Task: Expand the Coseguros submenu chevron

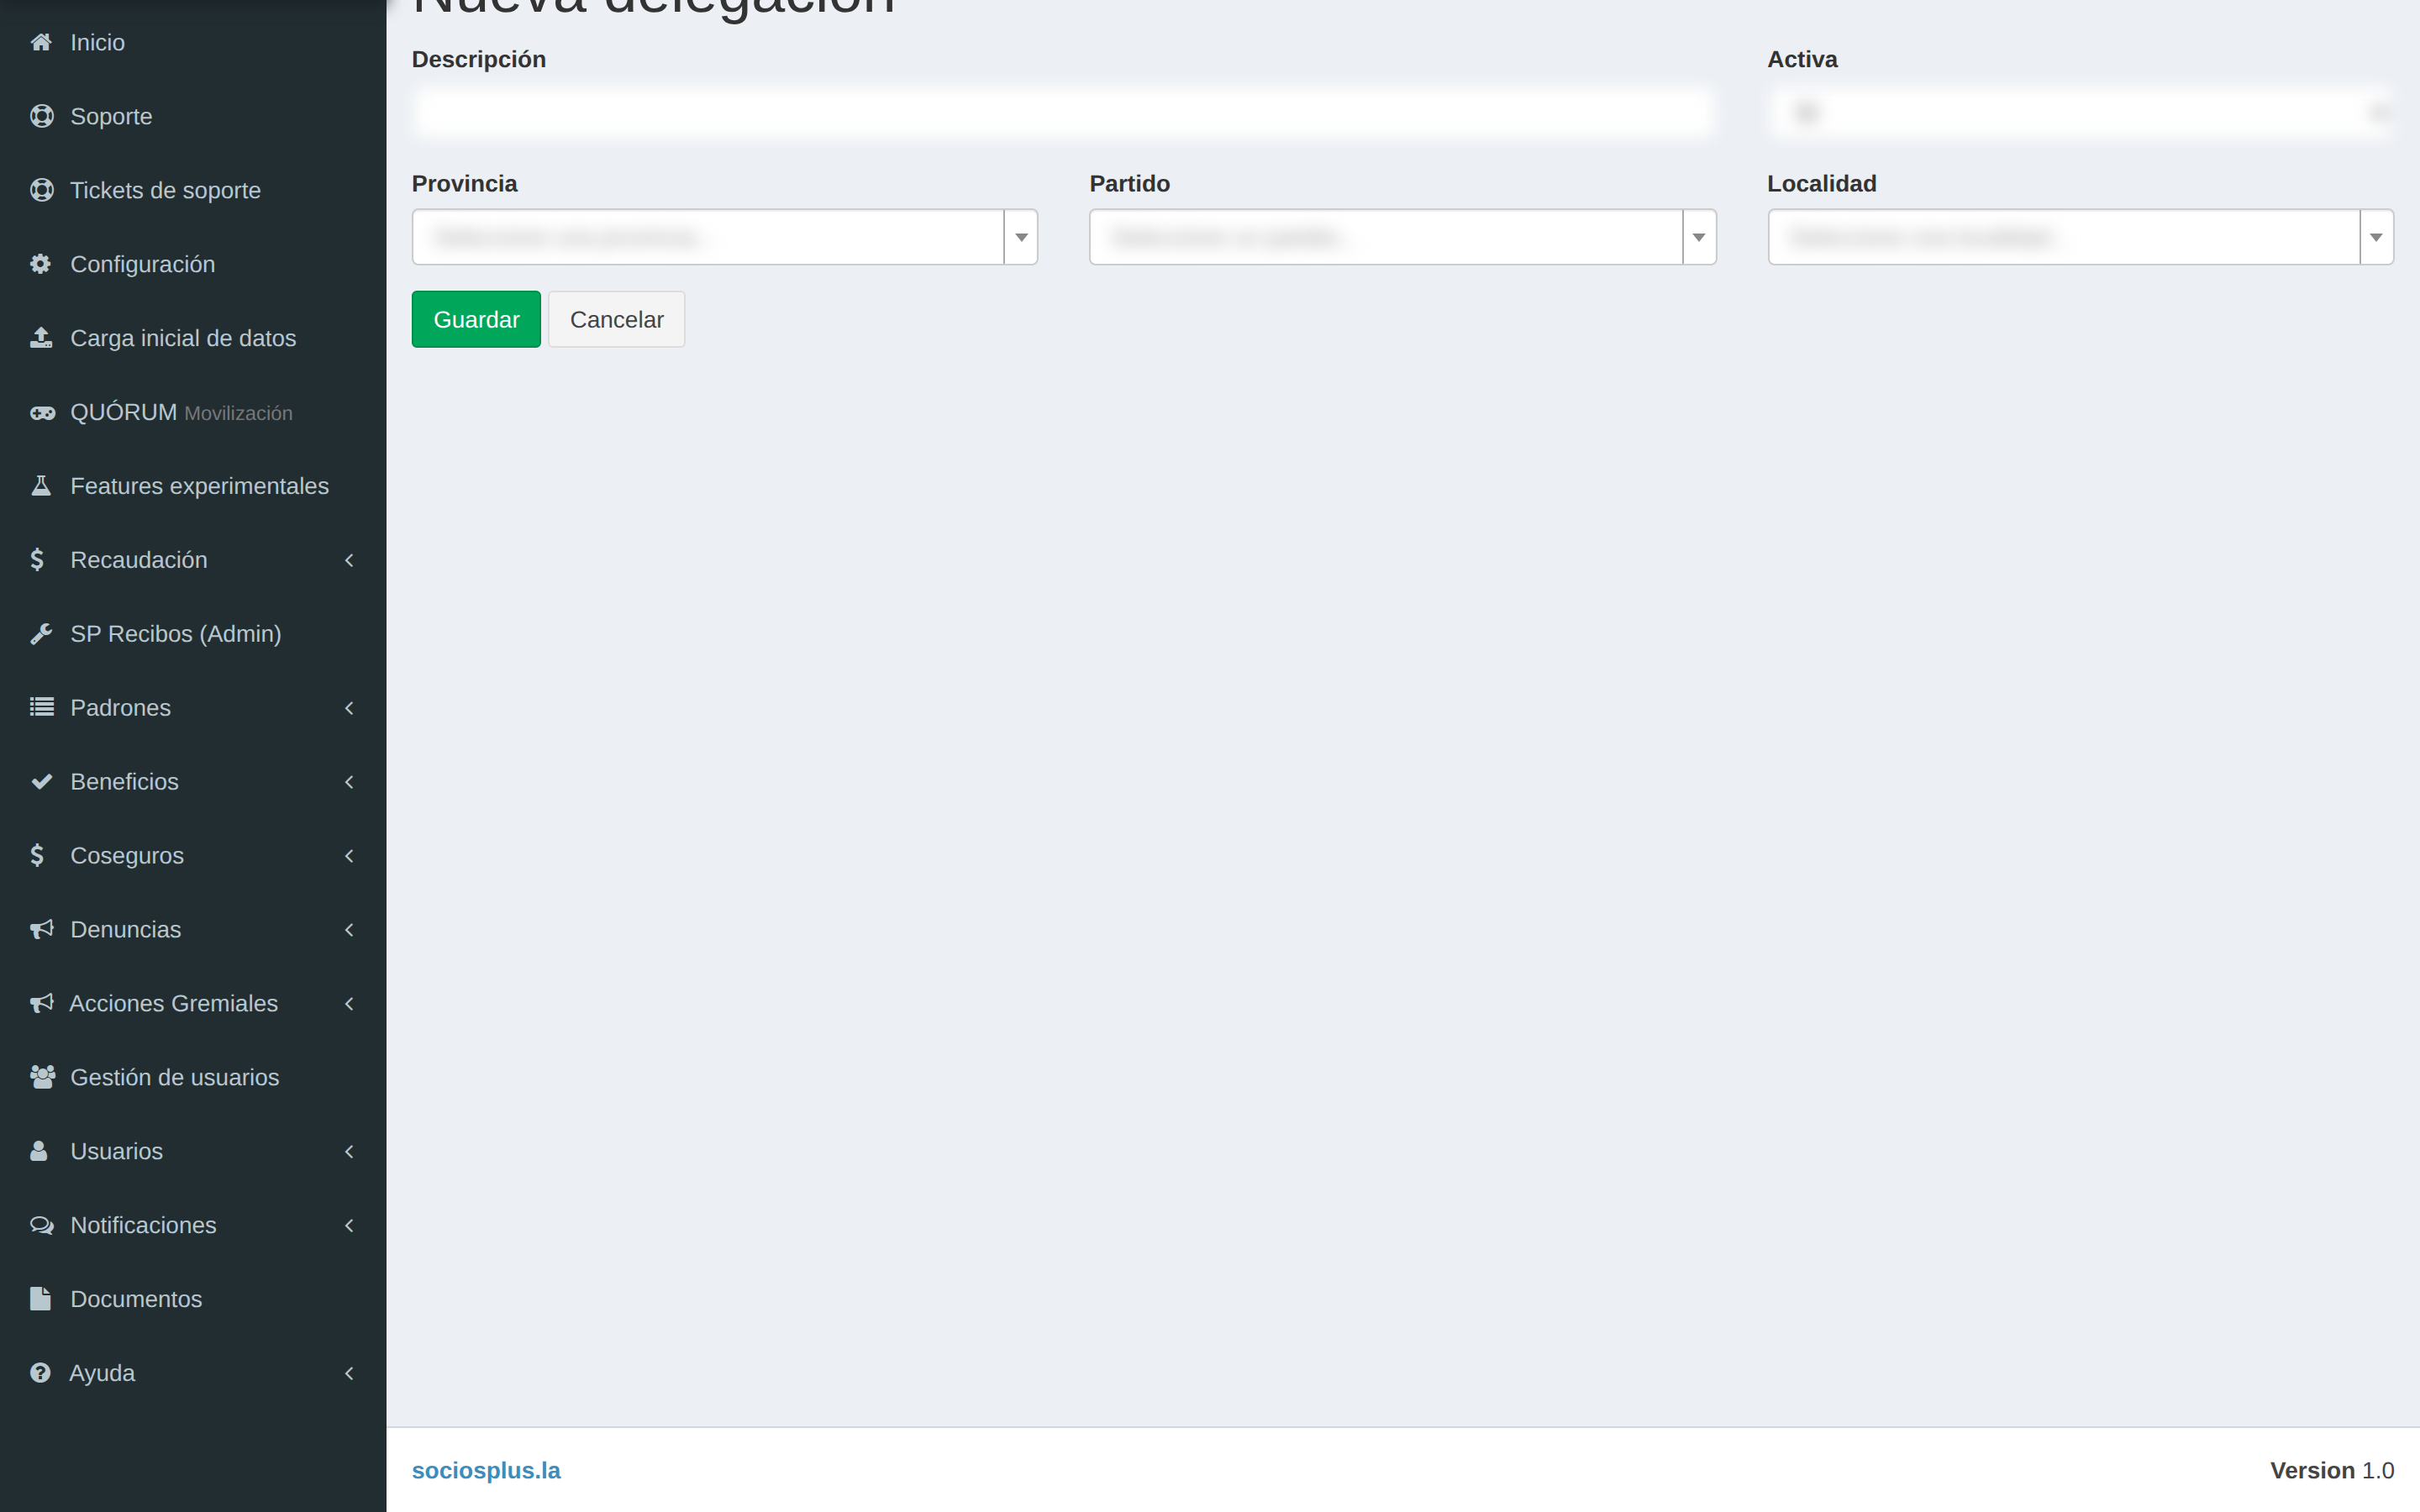Action: [x=349, y=856]
